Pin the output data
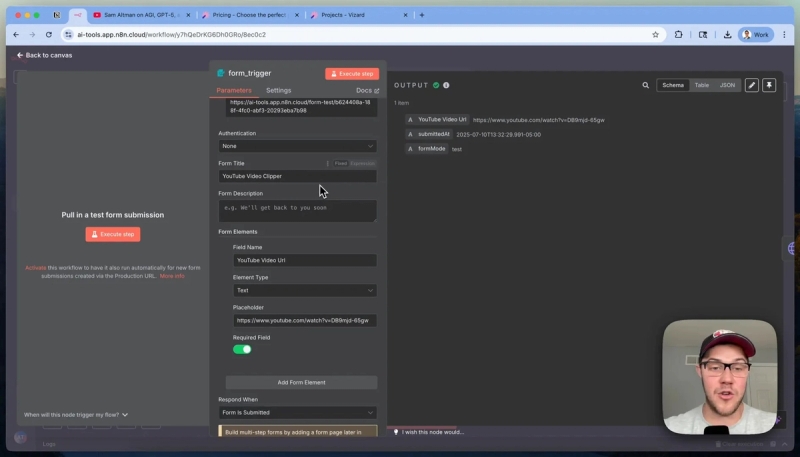Viewport: 800px width, 457px height. 769,85
